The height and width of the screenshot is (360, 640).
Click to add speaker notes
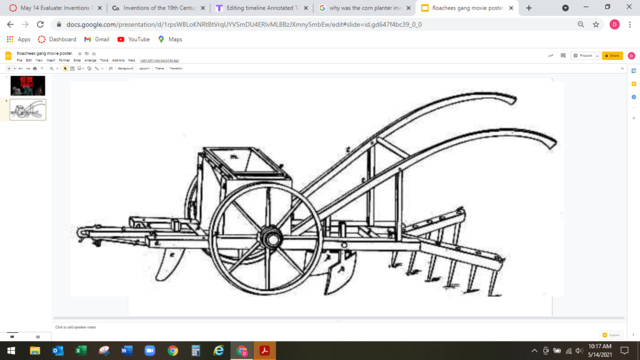[x=76, y=327]
